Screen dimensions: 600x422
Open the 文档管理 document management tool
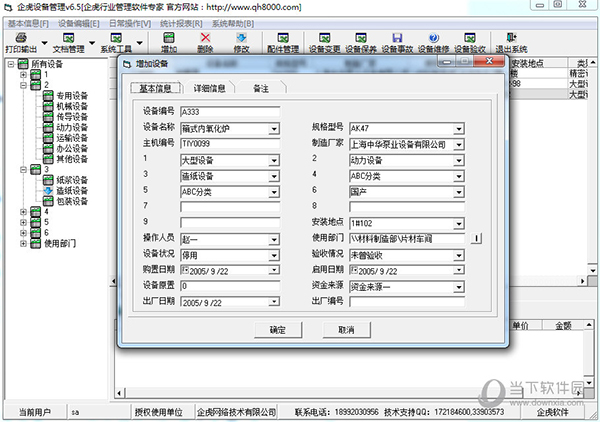pos(69,41)
